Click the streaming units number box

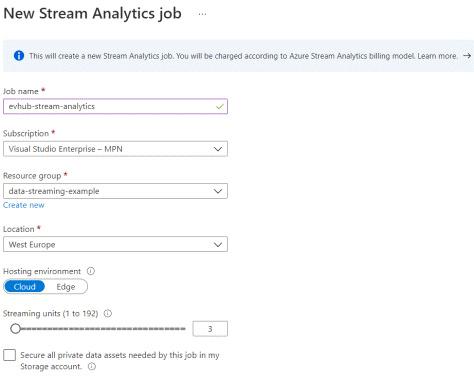tap(210, 329)
